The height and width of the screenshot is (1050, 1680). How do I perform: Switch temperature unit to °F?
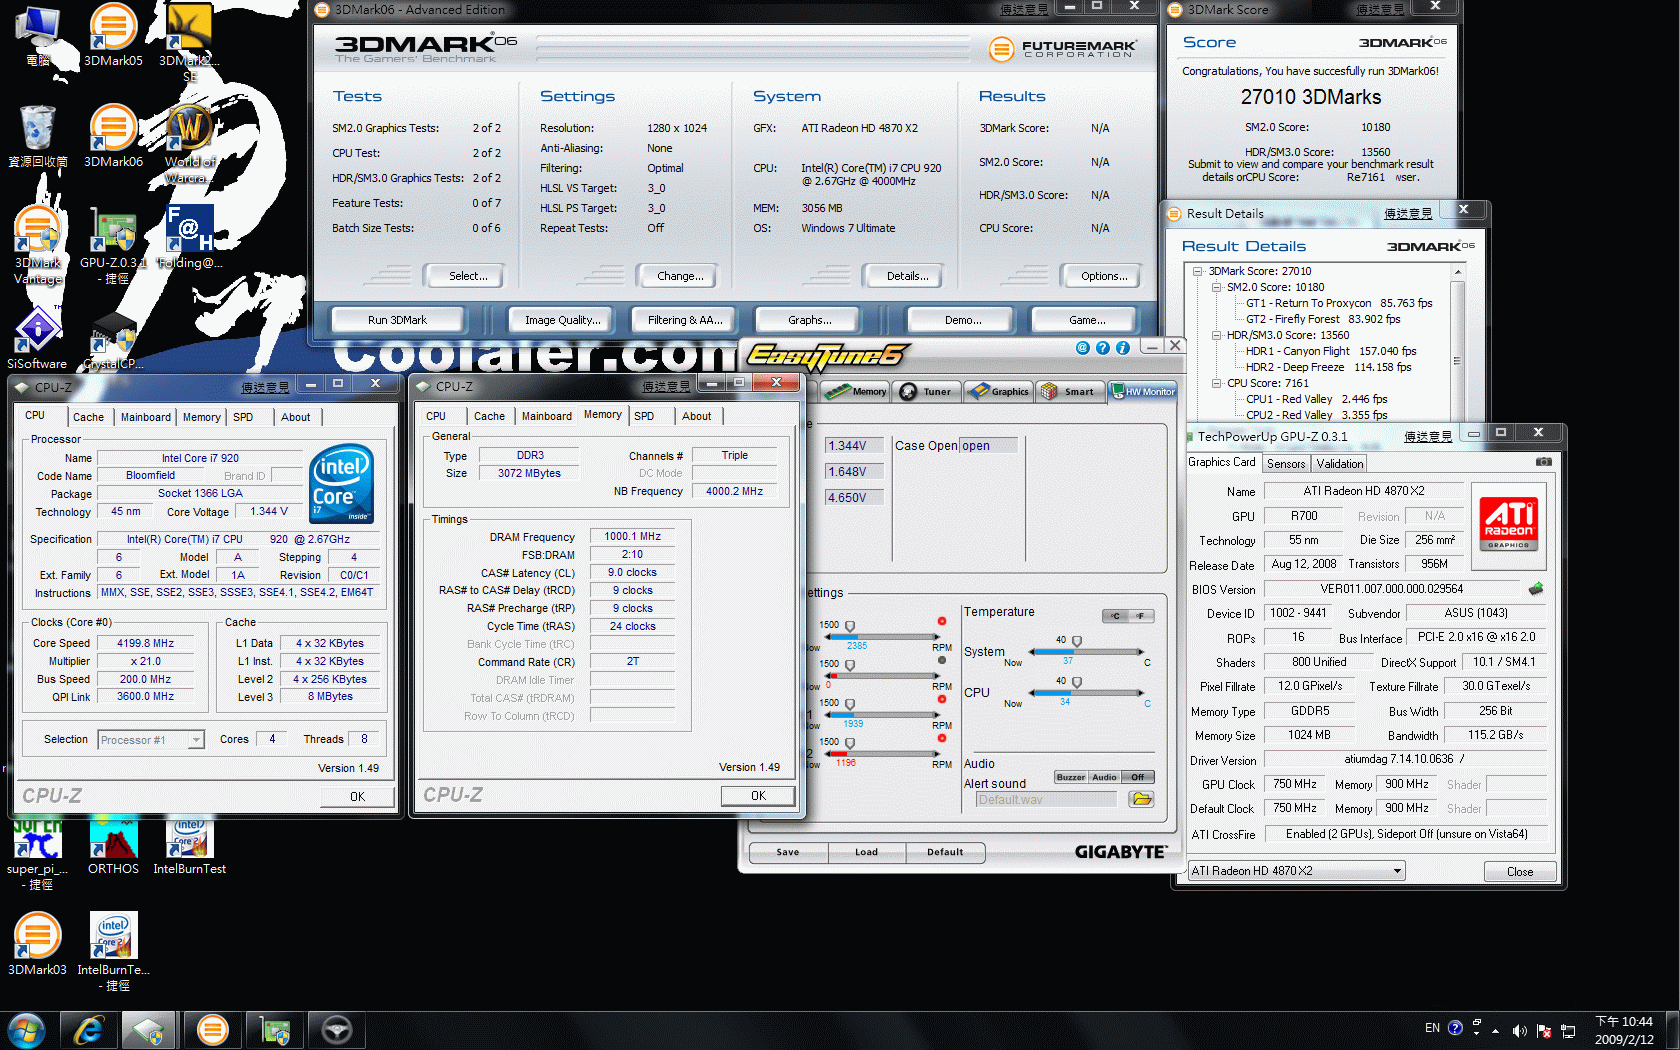(1141, 616)
